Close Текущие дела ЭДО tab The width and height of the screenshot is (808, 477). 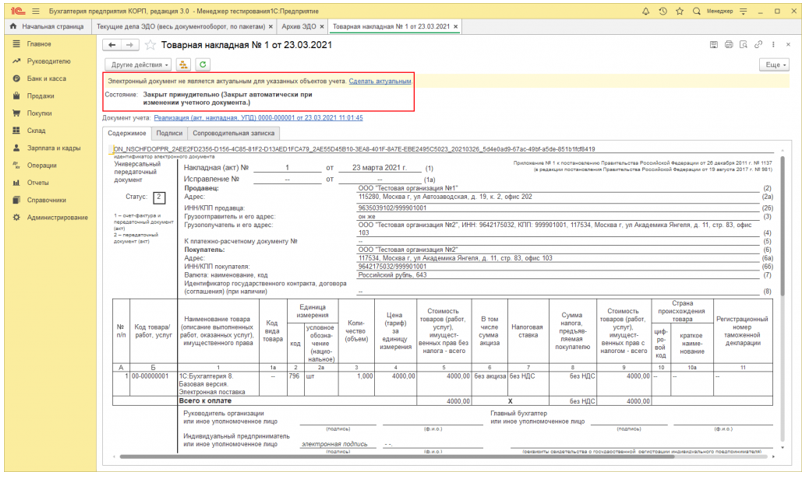[x=271, y=26]
